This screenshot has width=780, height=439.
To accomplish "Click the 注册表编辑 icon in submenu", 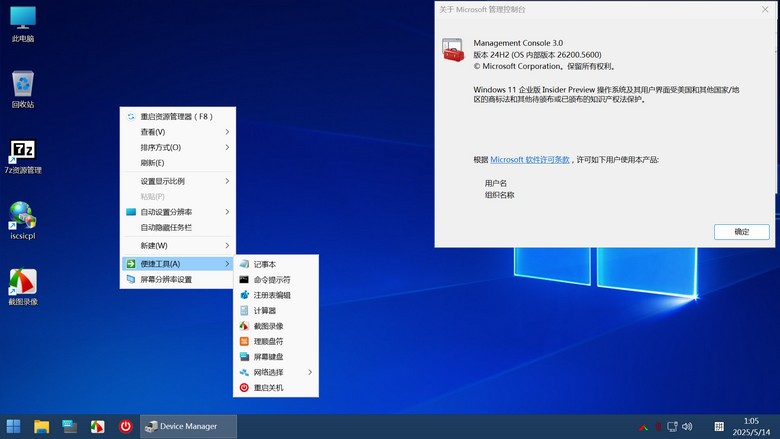I will (244, 295).
